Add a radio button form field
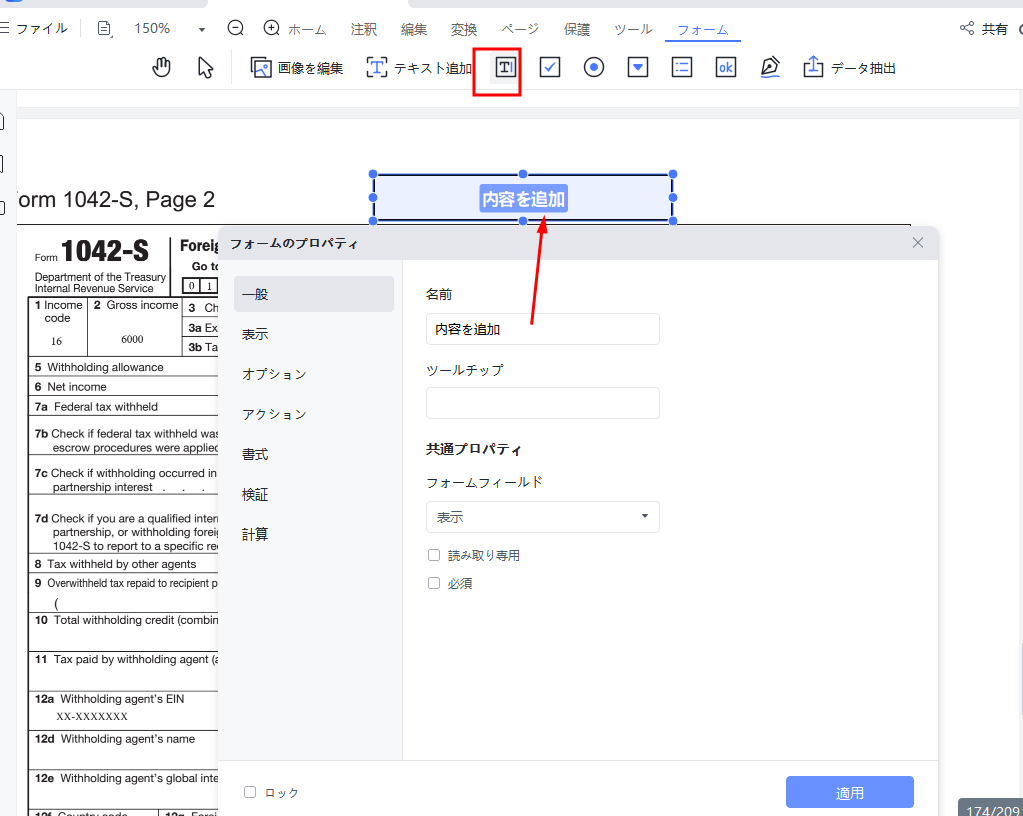The width and height of the screenshot is (1023, 816). click(x=594, y=67)
